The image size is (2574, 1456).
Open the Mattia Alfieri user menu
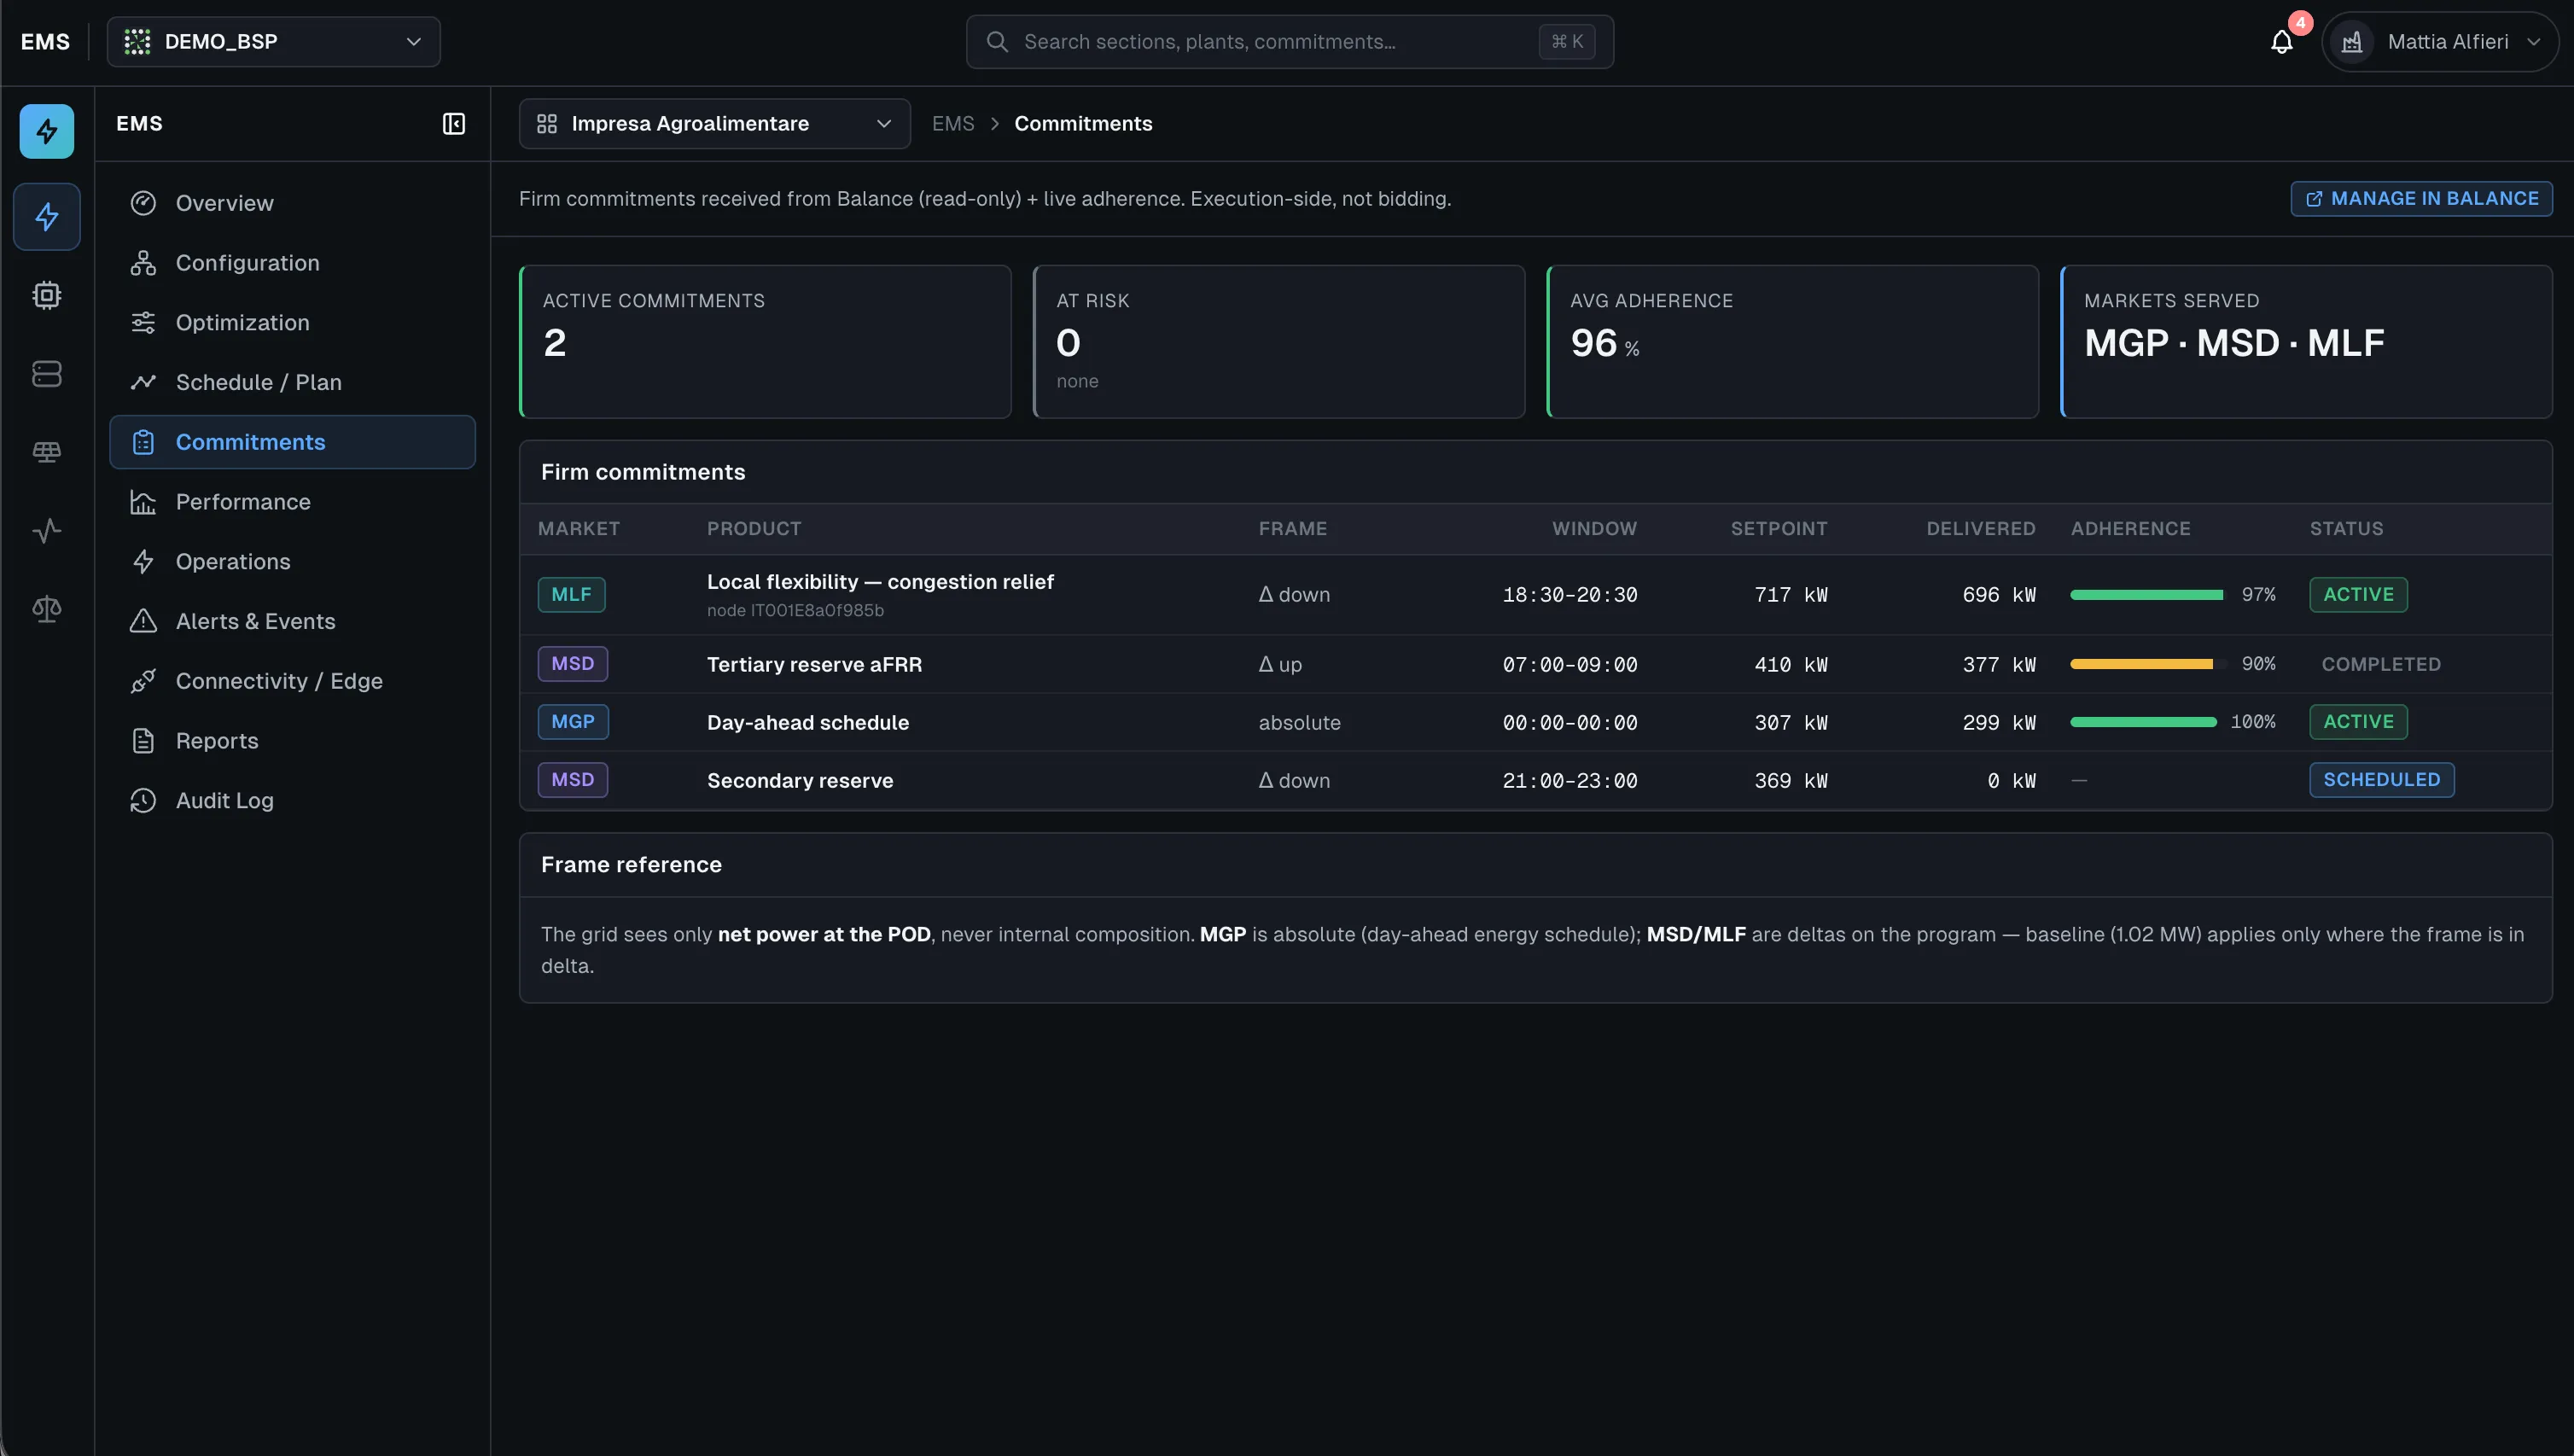click(x=2439, y=42)
